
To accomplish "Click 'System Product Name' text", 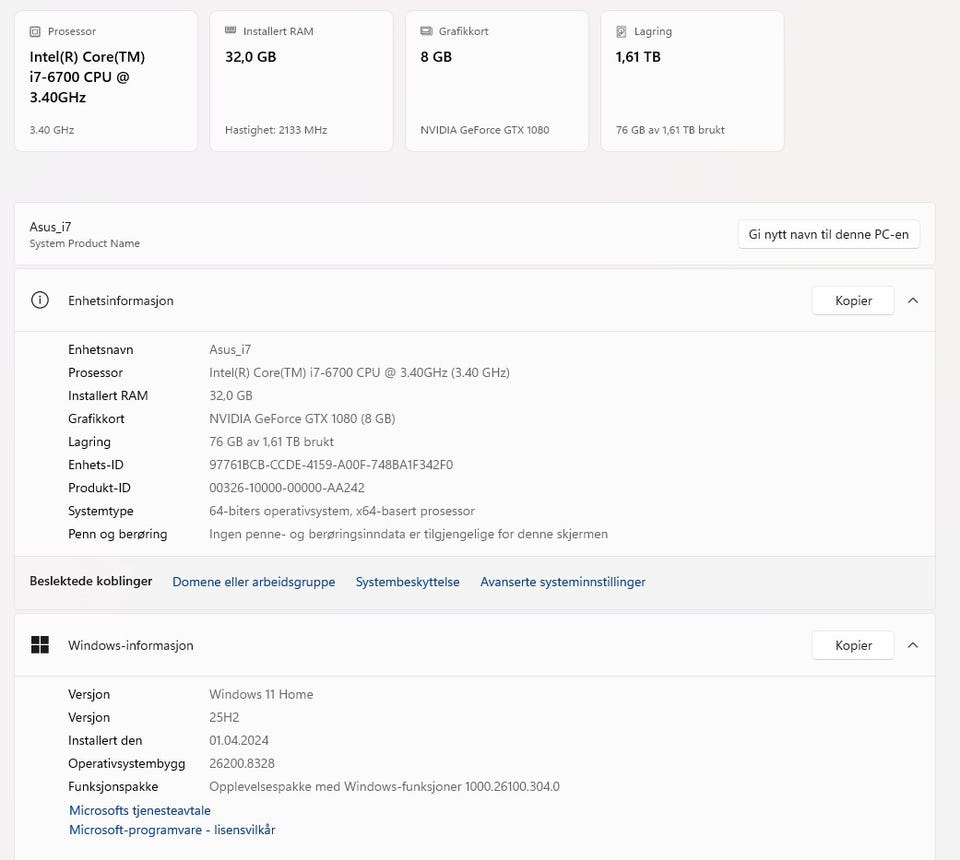I will [84, 244].
